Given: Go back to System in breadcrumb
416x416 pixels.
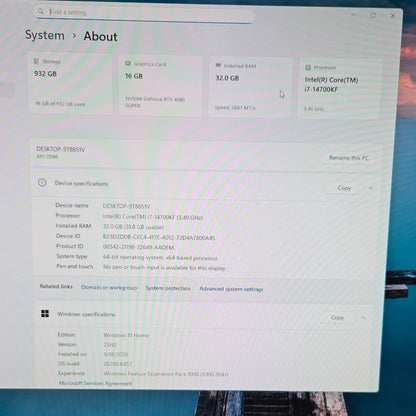Looking at the screenshot, I should click(45, 35).
